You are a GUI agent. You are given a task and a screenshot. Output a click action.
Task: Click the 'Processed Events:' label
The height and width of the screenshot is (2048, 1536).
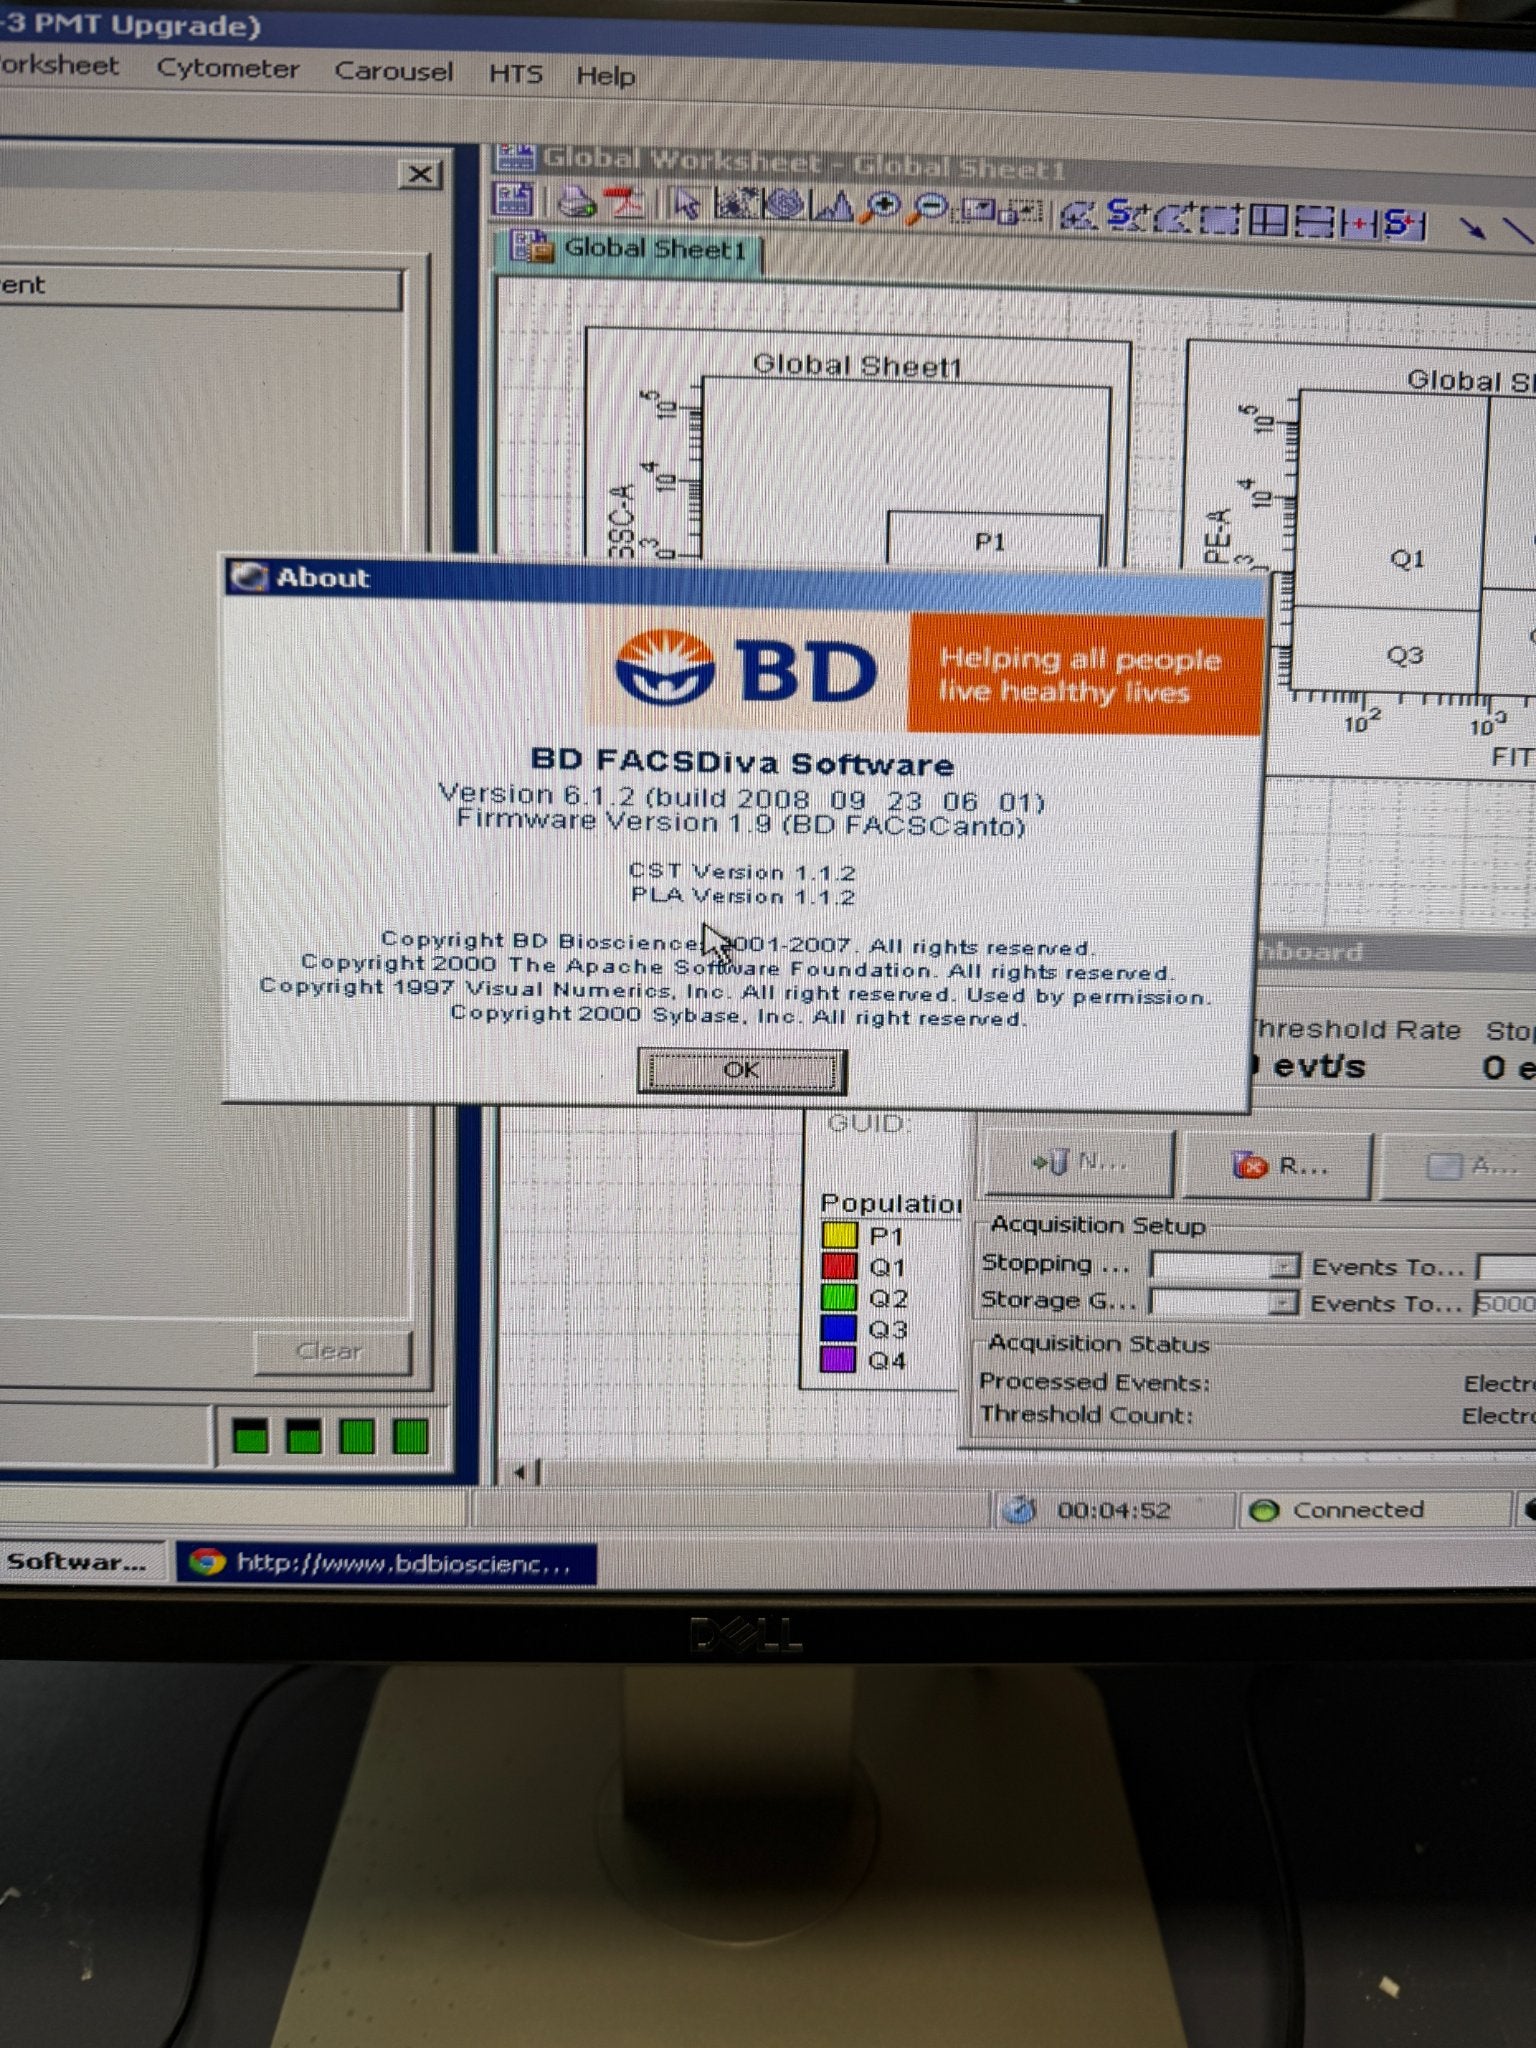(1094, 1382)
